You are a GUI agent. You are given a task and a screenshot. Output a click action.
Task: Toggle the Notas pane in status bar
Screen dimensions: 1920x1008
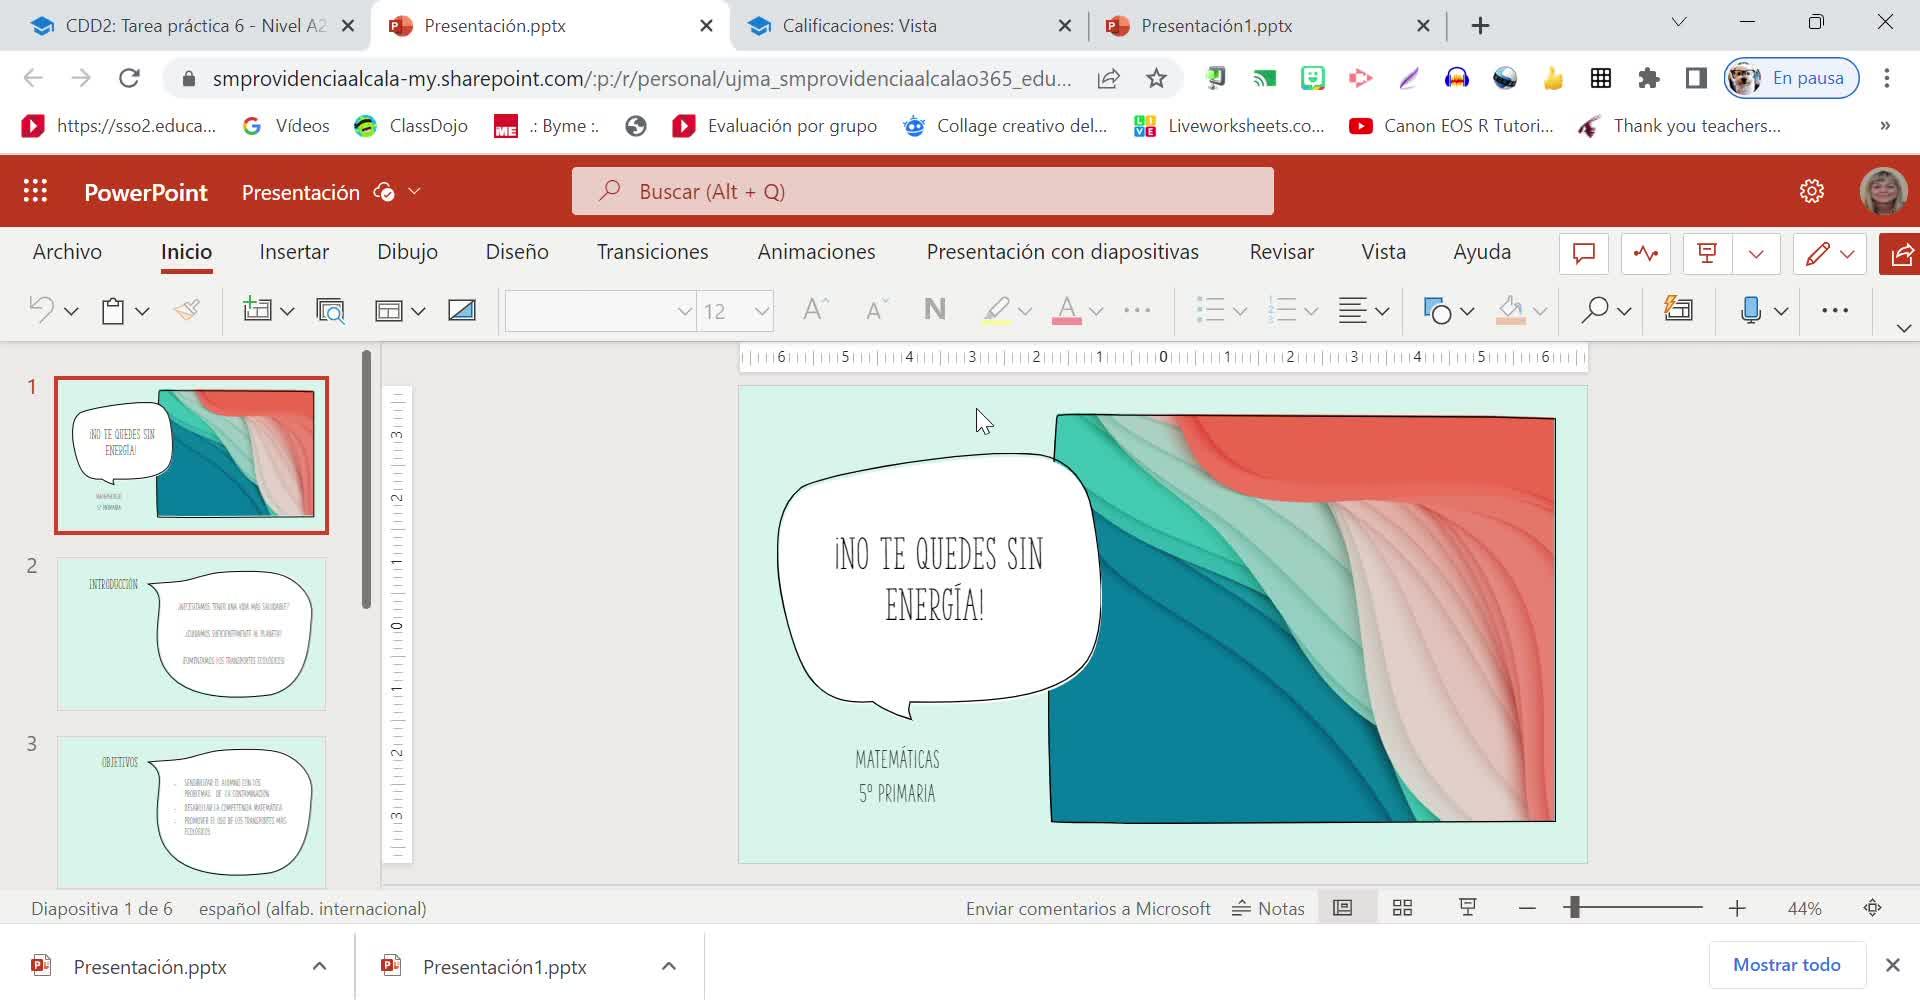1268,908
